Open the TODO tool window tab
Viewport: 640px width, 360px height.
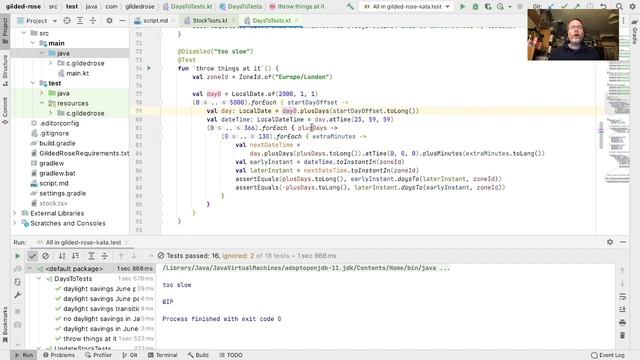point(231,355)
